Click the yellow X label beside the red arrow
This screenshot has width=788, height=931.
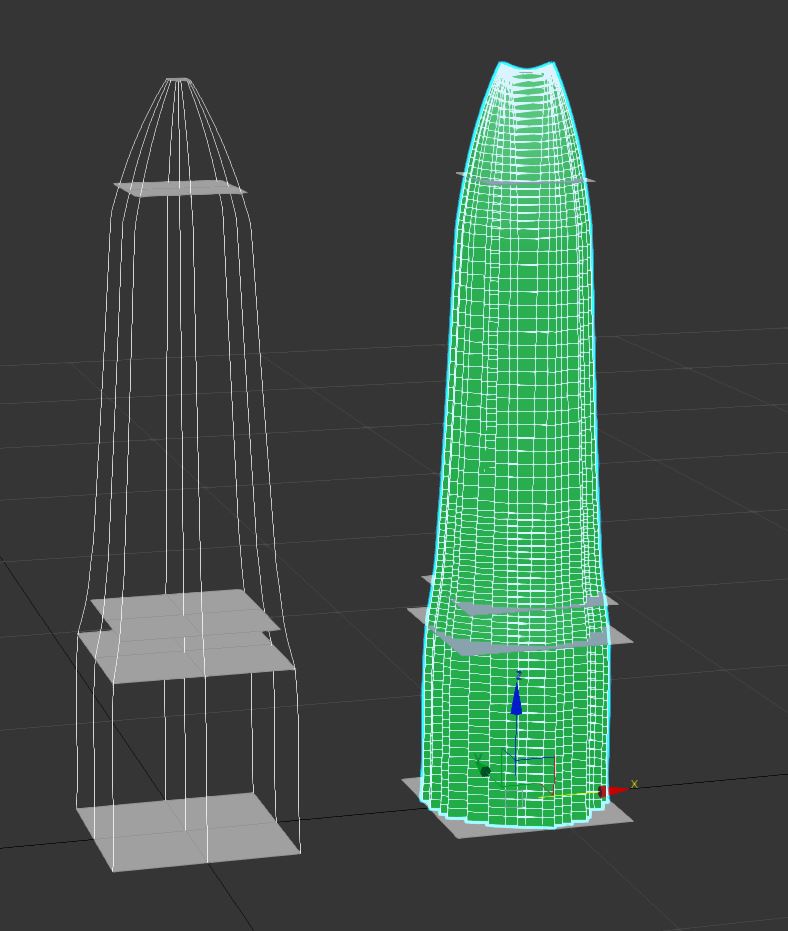pyautogui.click(x=634, y=784)
